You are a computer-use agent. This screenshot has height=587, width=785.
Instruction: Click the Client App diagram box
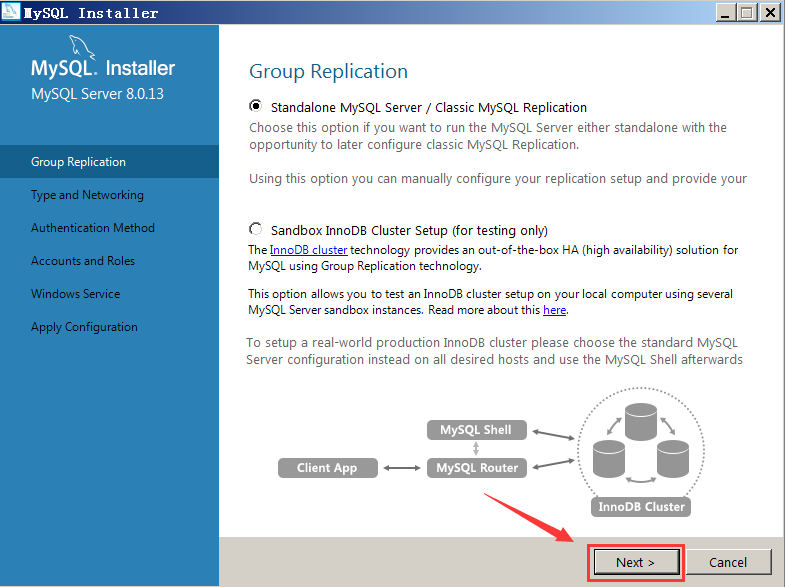(x=327, y=468)
